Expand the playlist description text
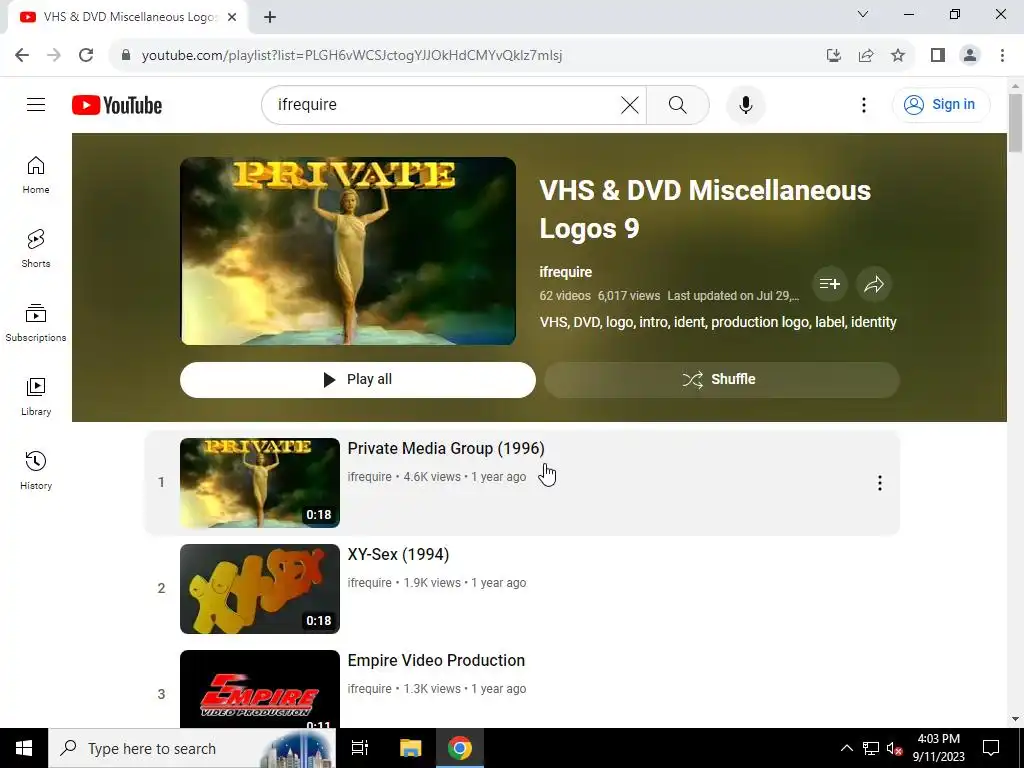 (x=718, y=322)
